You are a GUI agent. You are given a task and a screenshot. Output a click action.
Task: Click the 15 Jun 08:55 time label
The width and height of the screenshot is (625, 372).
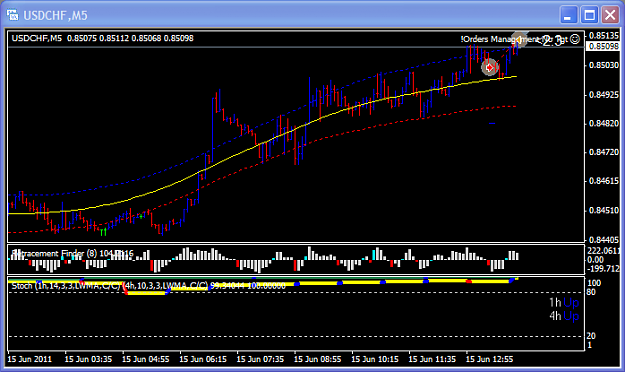317,359
